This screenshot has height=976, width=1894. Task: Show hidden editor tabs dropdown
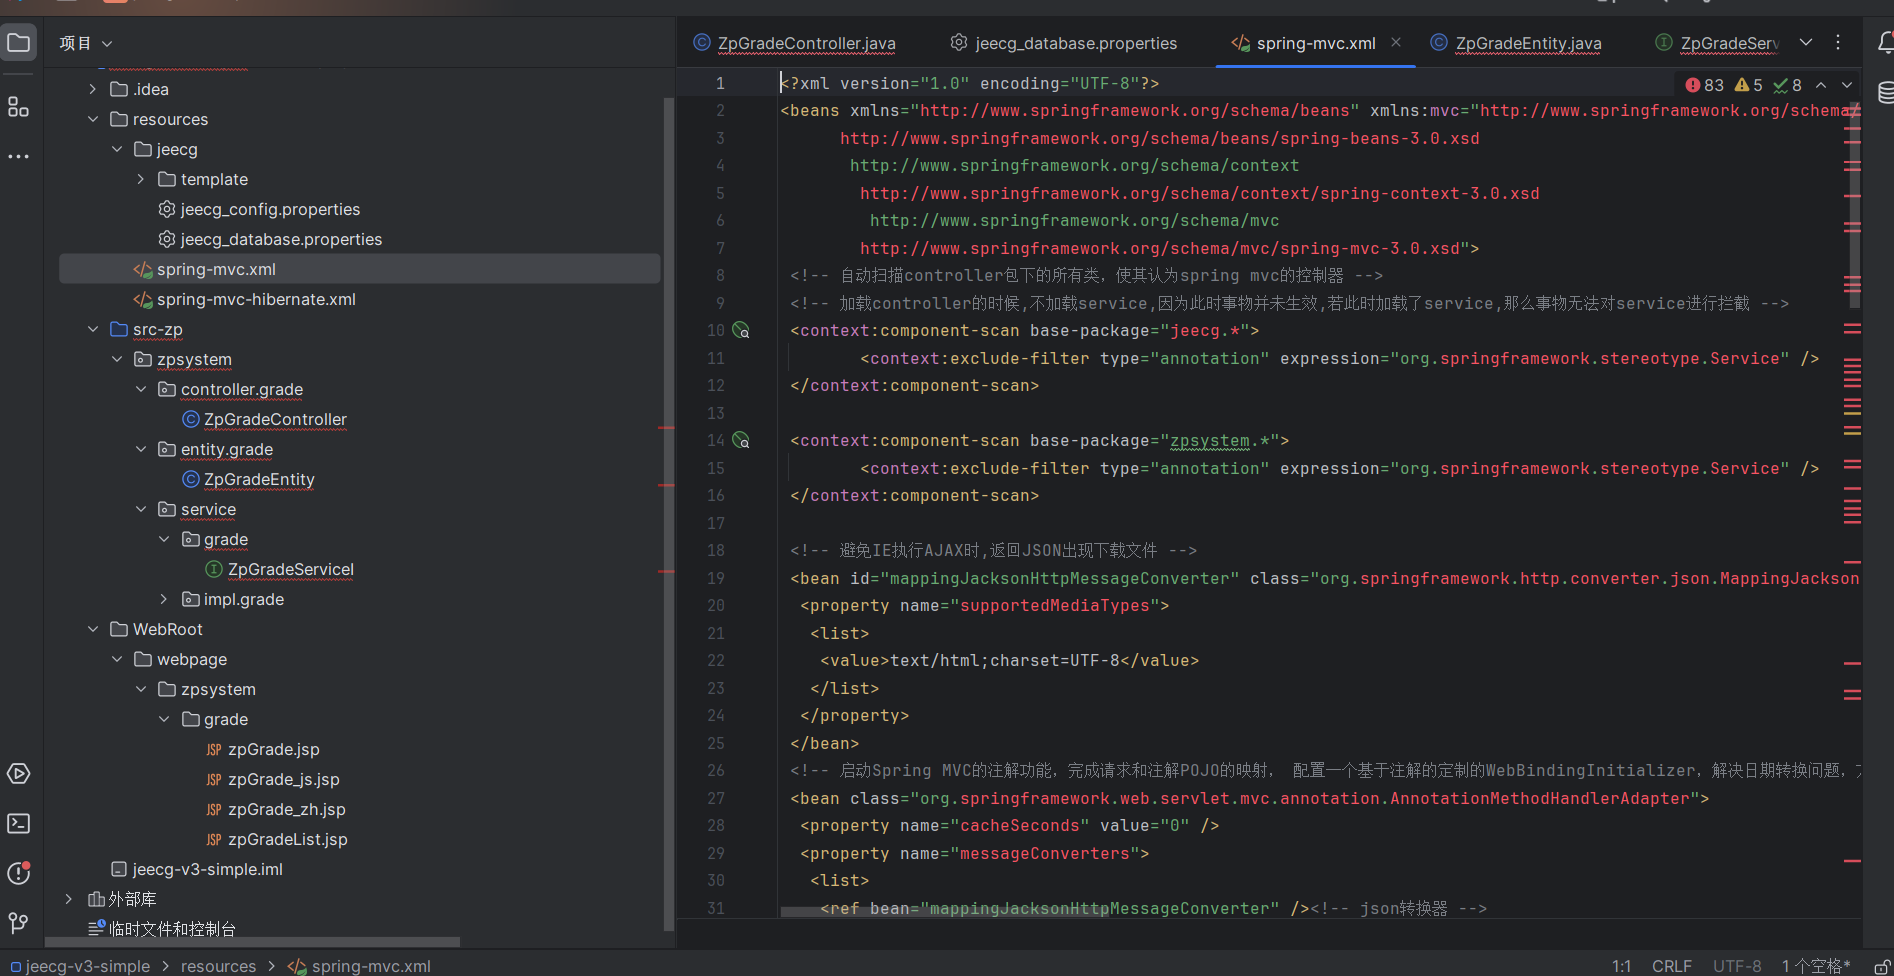tap(1806, 42)
